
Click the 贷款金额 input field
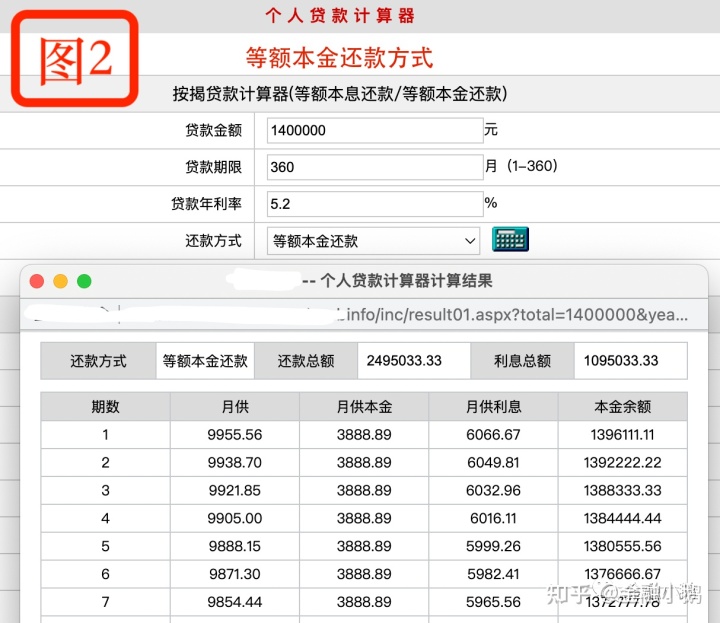pos(375,130)
